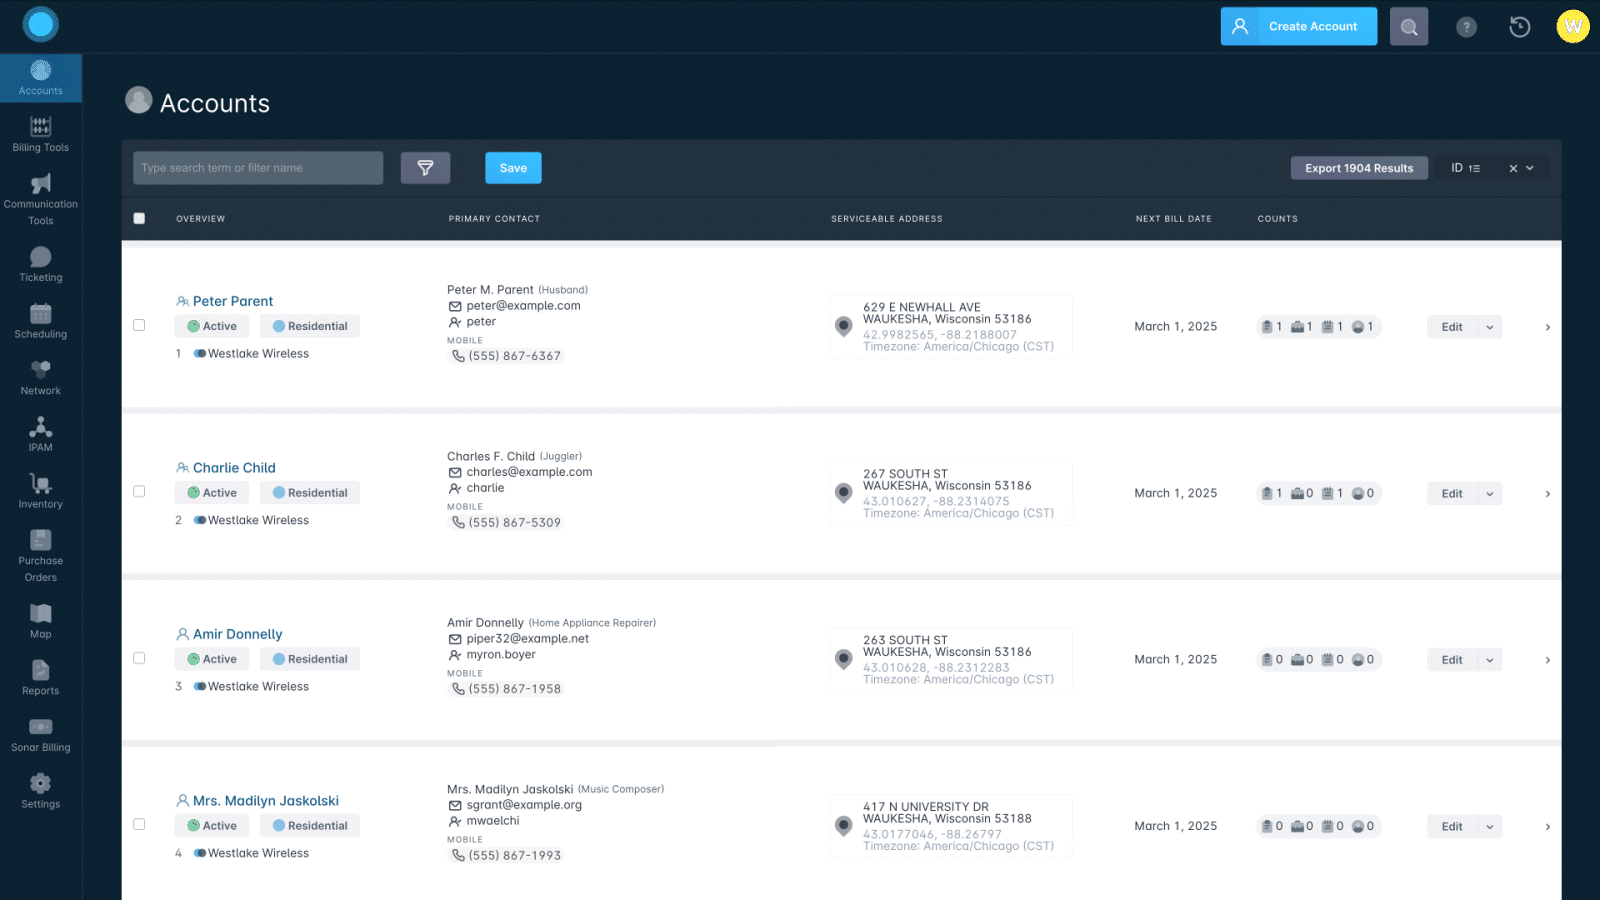Expand Mrs. Madilyn Jaskolski's row details chevron

click(x=1546, y=826)
